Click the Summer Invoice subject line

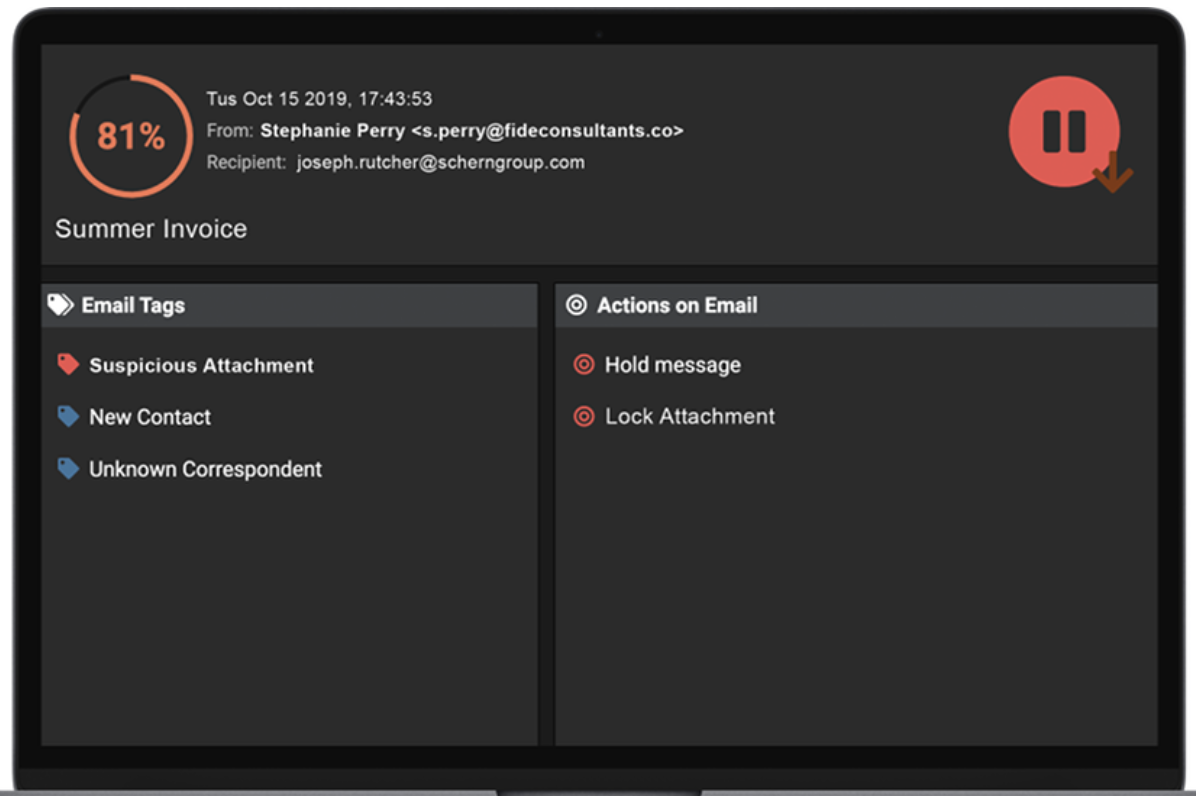point(151,229)
